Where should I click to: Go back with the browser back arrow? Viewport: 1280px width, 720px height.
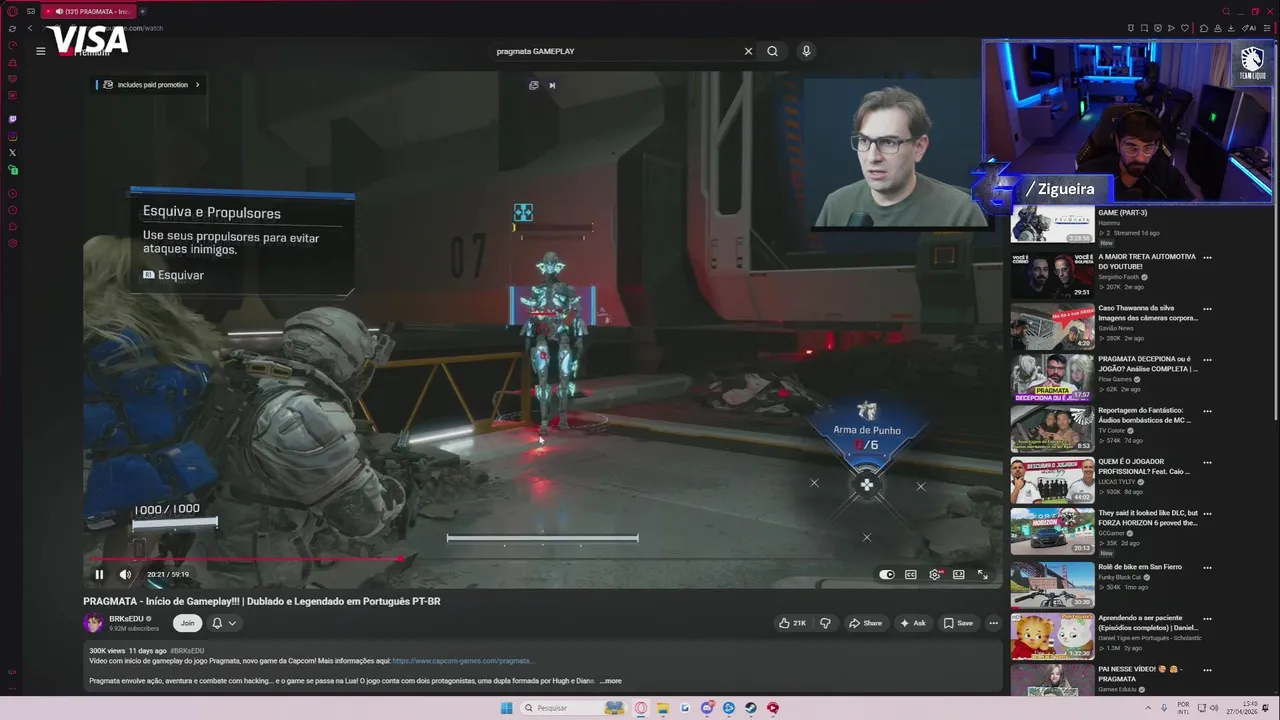tap(30, 28)
